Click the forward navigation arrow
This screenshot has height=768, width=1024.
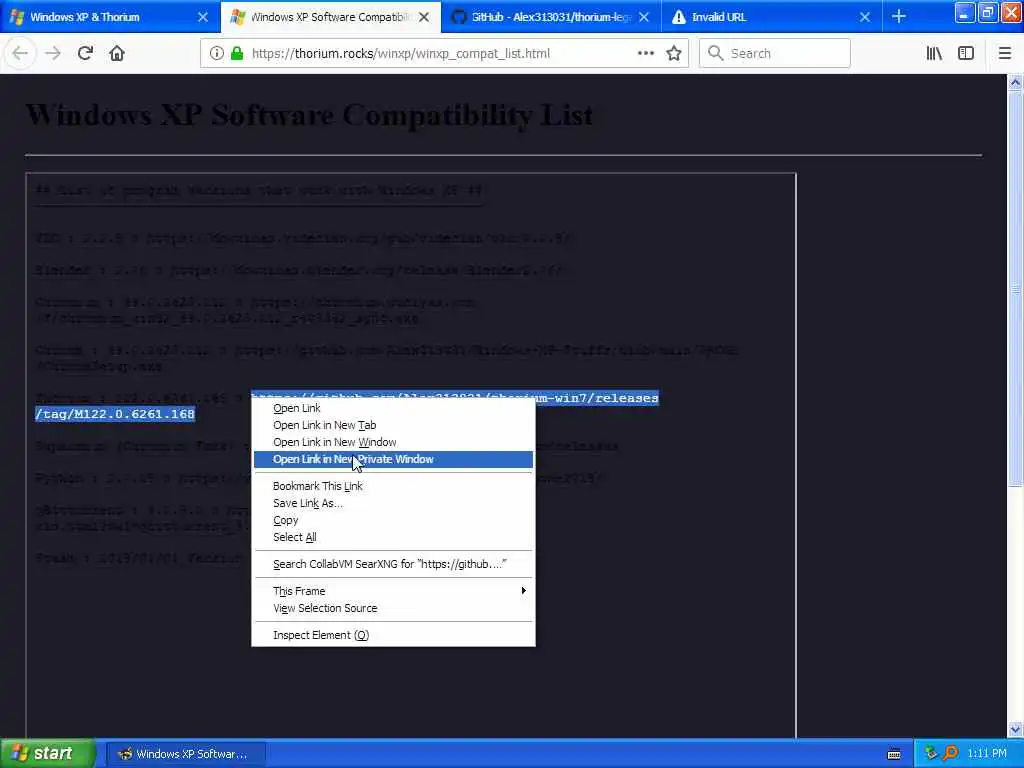pos(53,54)
